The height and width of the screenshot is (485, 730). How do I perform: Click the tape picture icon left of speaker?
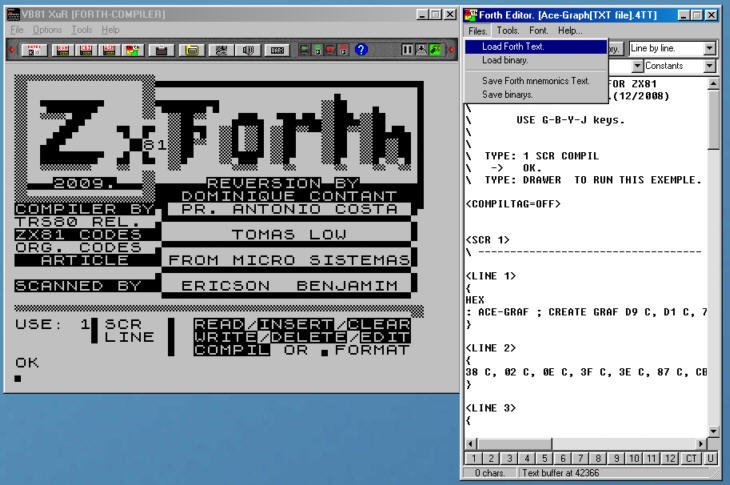click(x=221, y=50)
